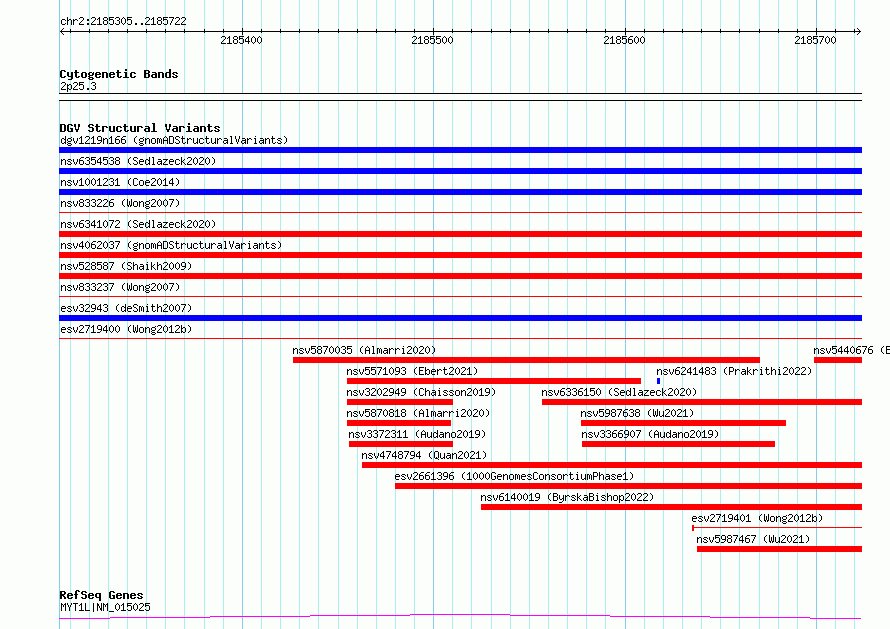890x629 pixels.
Task: Select variant nsv5571093 (Ebert2021) label
Action: pyautogui.click(x=412, y=371)
